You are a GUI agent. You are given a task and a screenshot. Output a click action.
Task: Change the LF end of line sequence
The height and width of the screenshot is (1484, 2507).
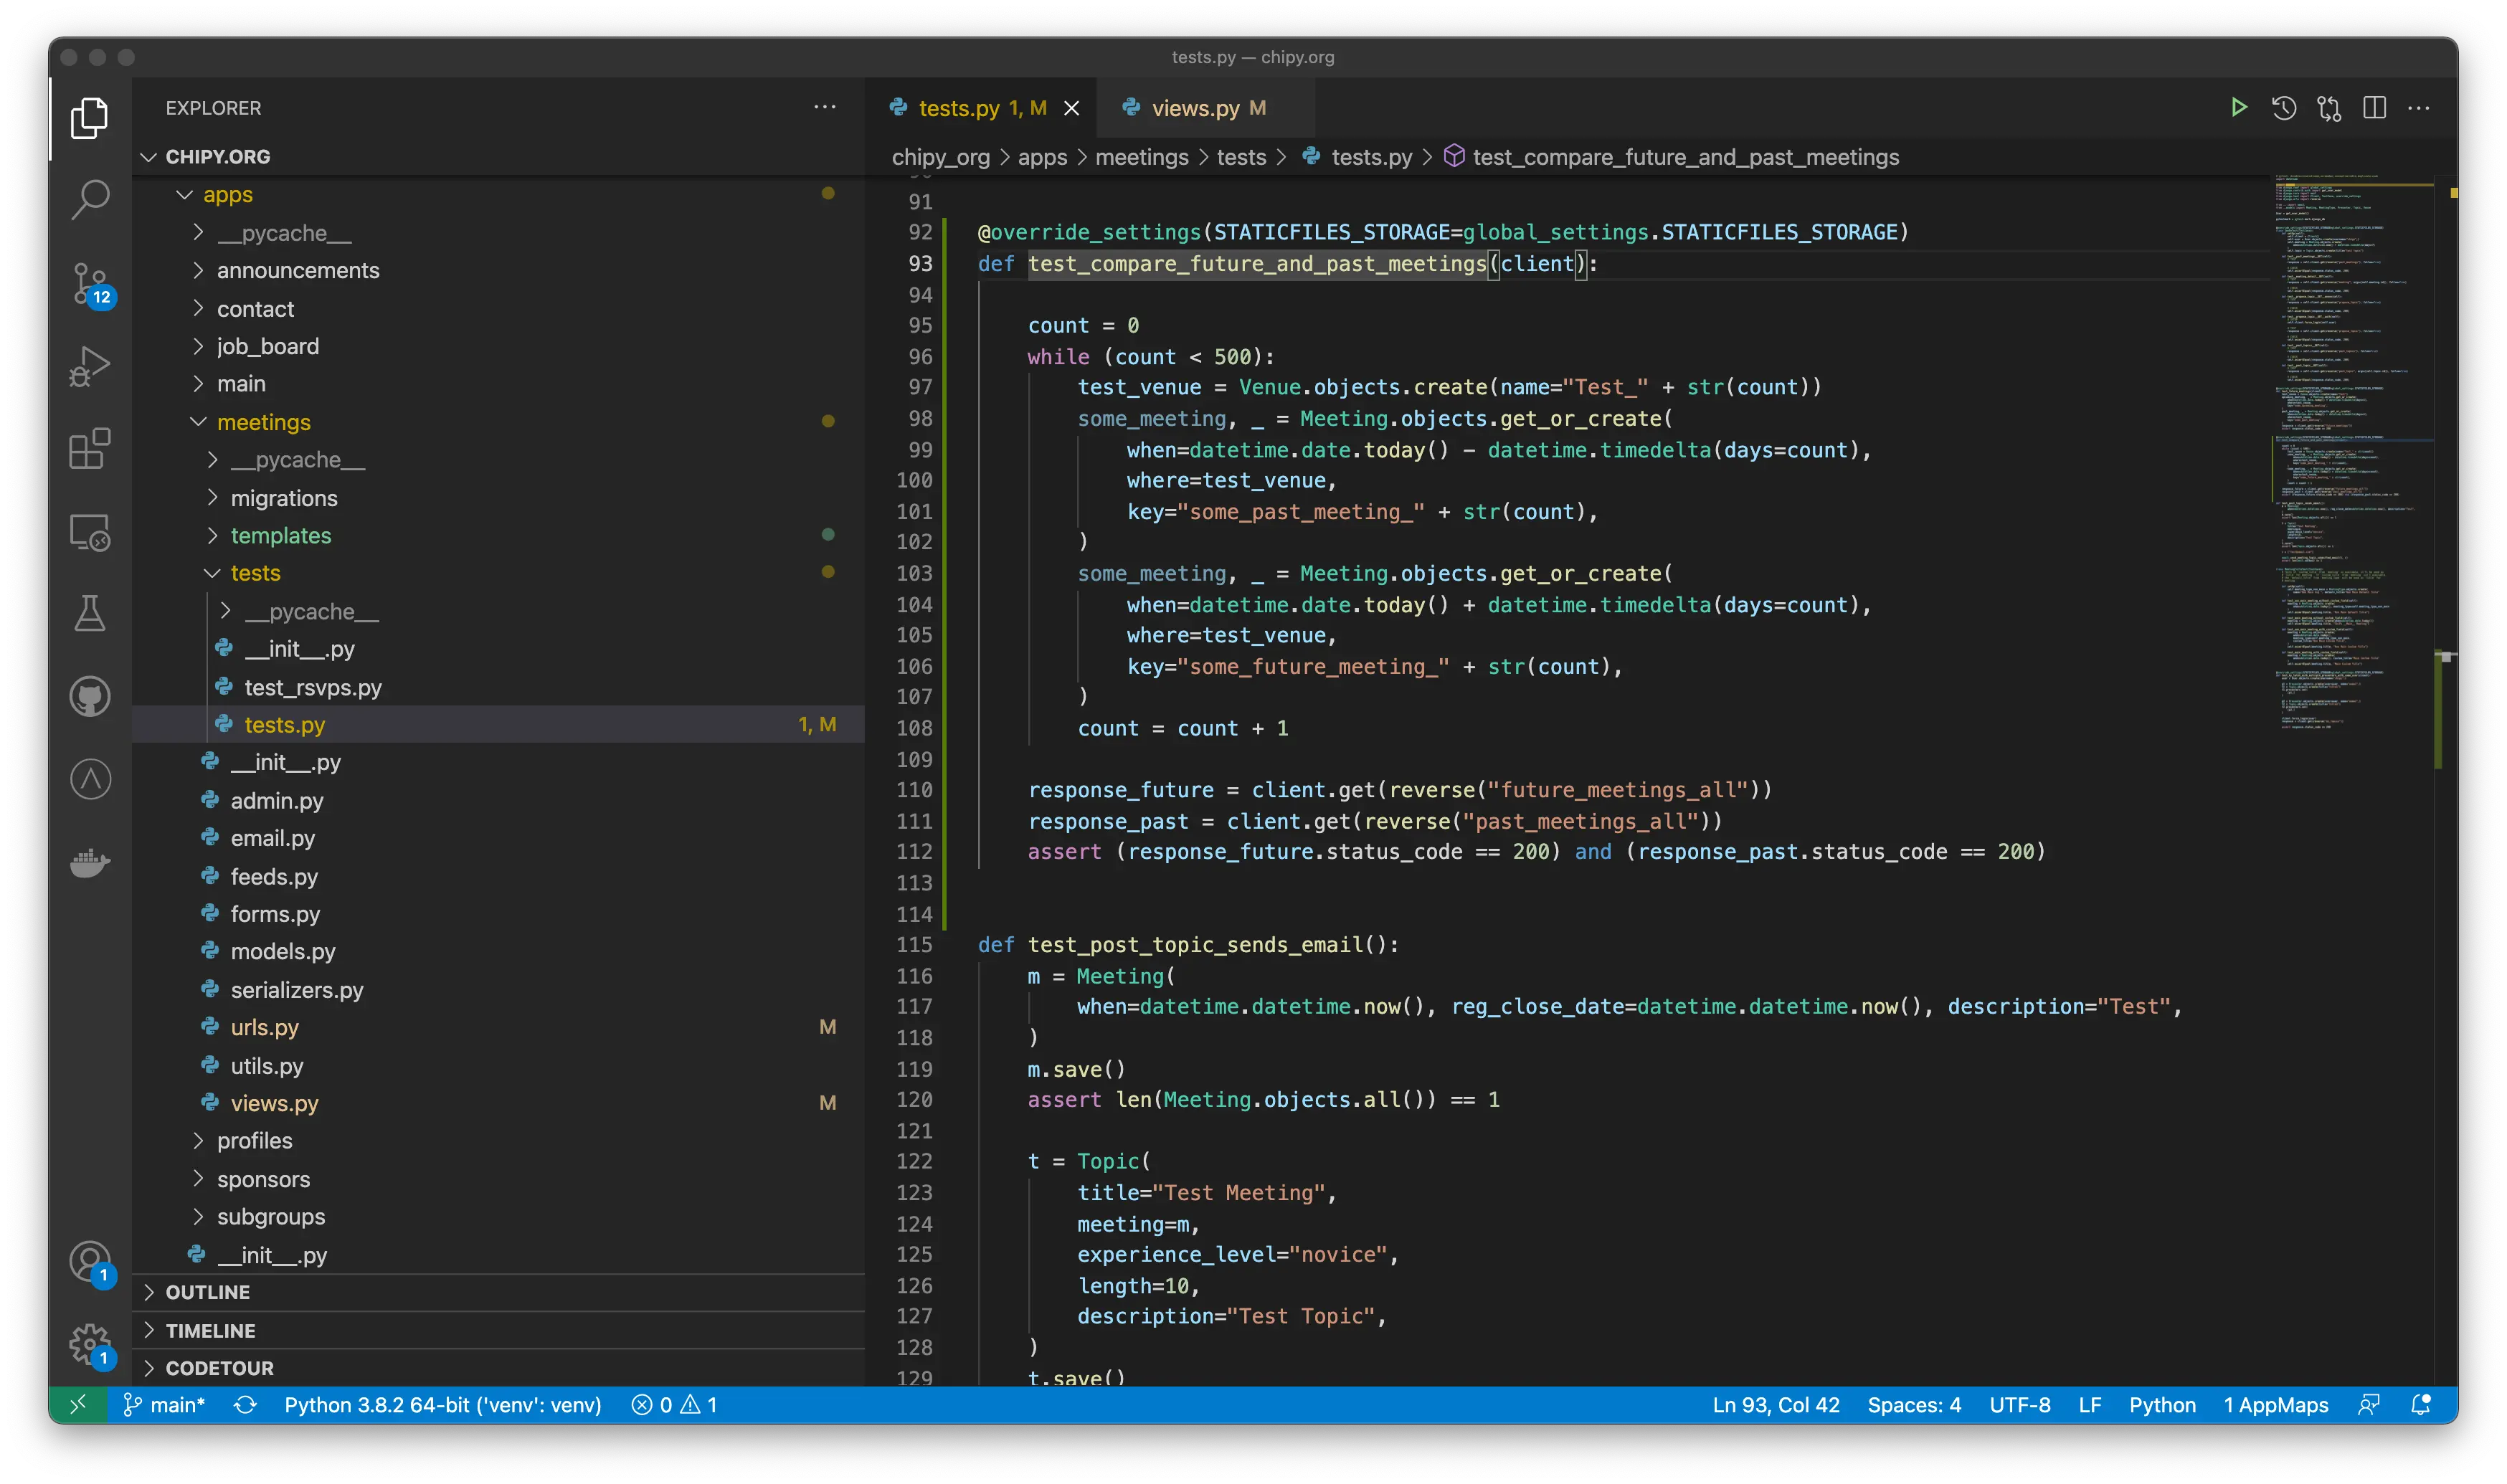click(x=2089, y=1404)
